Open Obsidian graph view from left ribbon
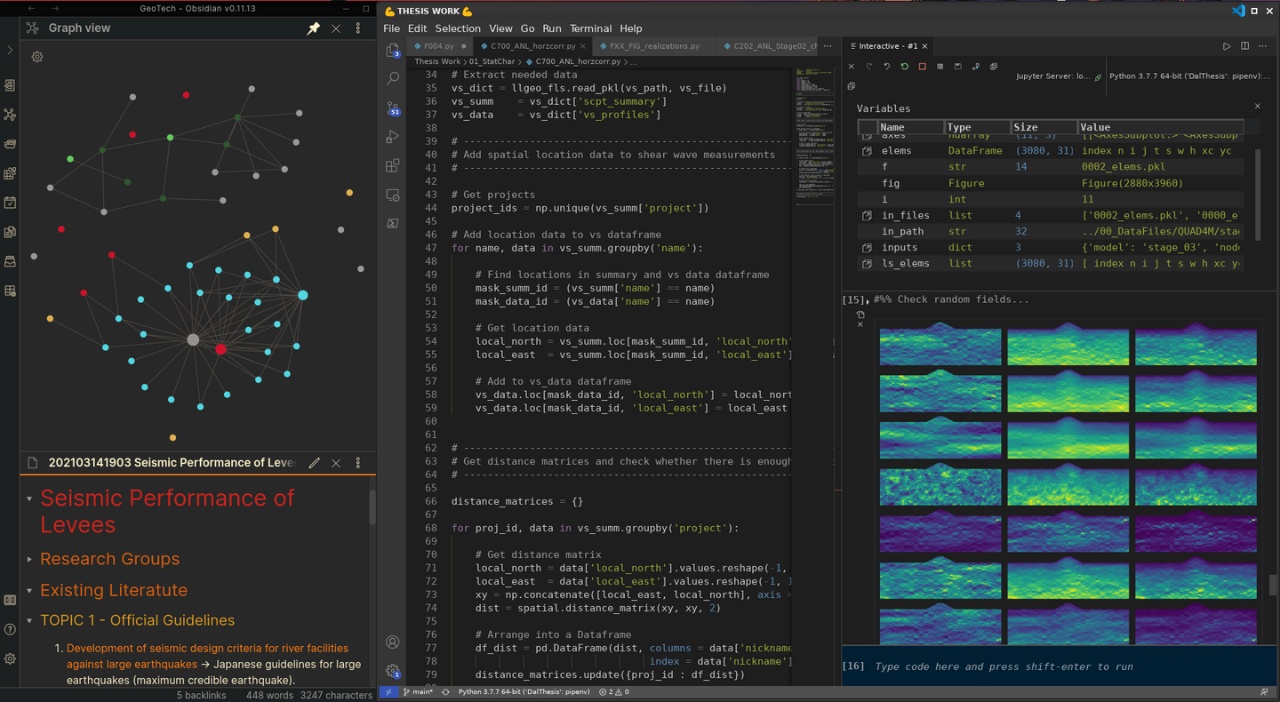 point(10,114)
